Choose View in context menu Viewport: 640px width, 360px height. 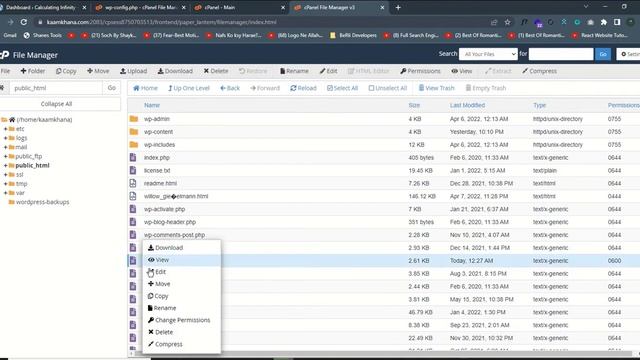(158, 260)
